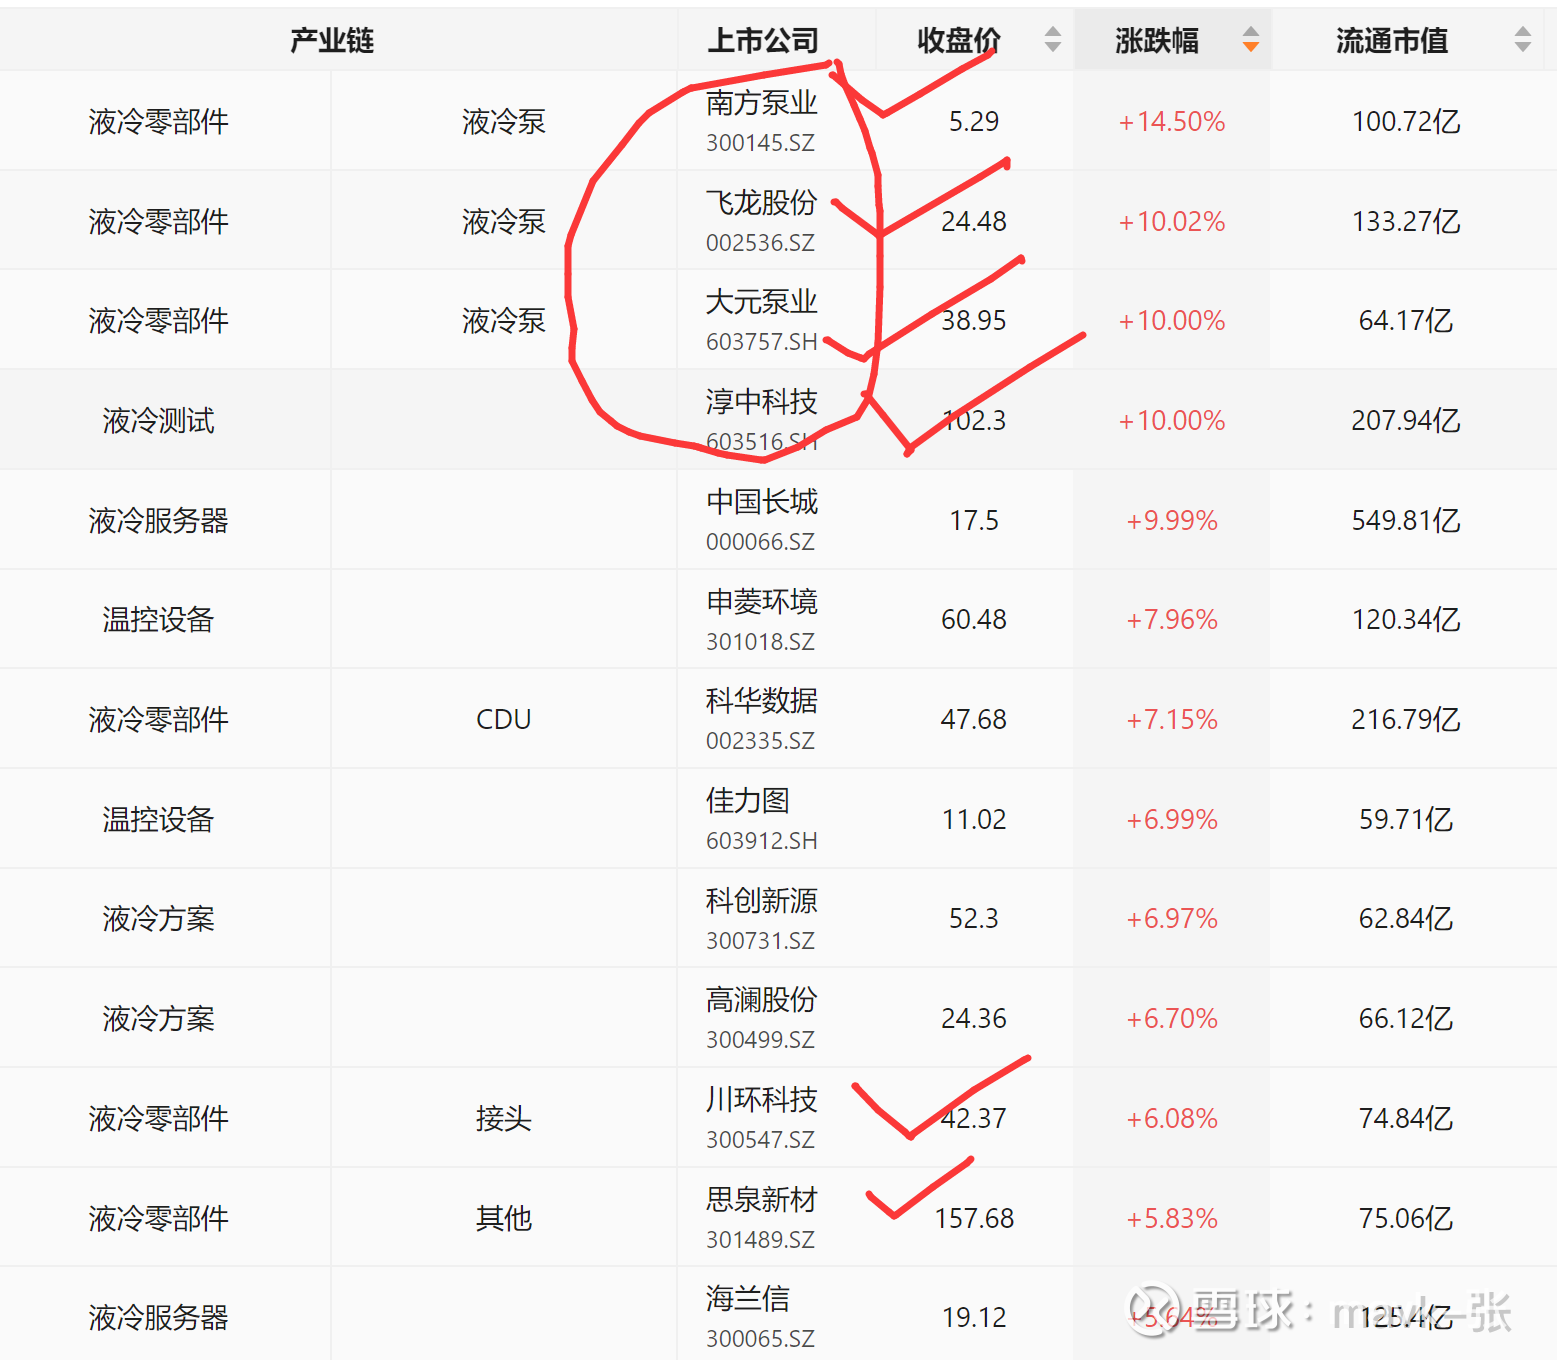1557x1360 pixels.
Task: Click the 上市公司 column header
Action: [763, 40]
